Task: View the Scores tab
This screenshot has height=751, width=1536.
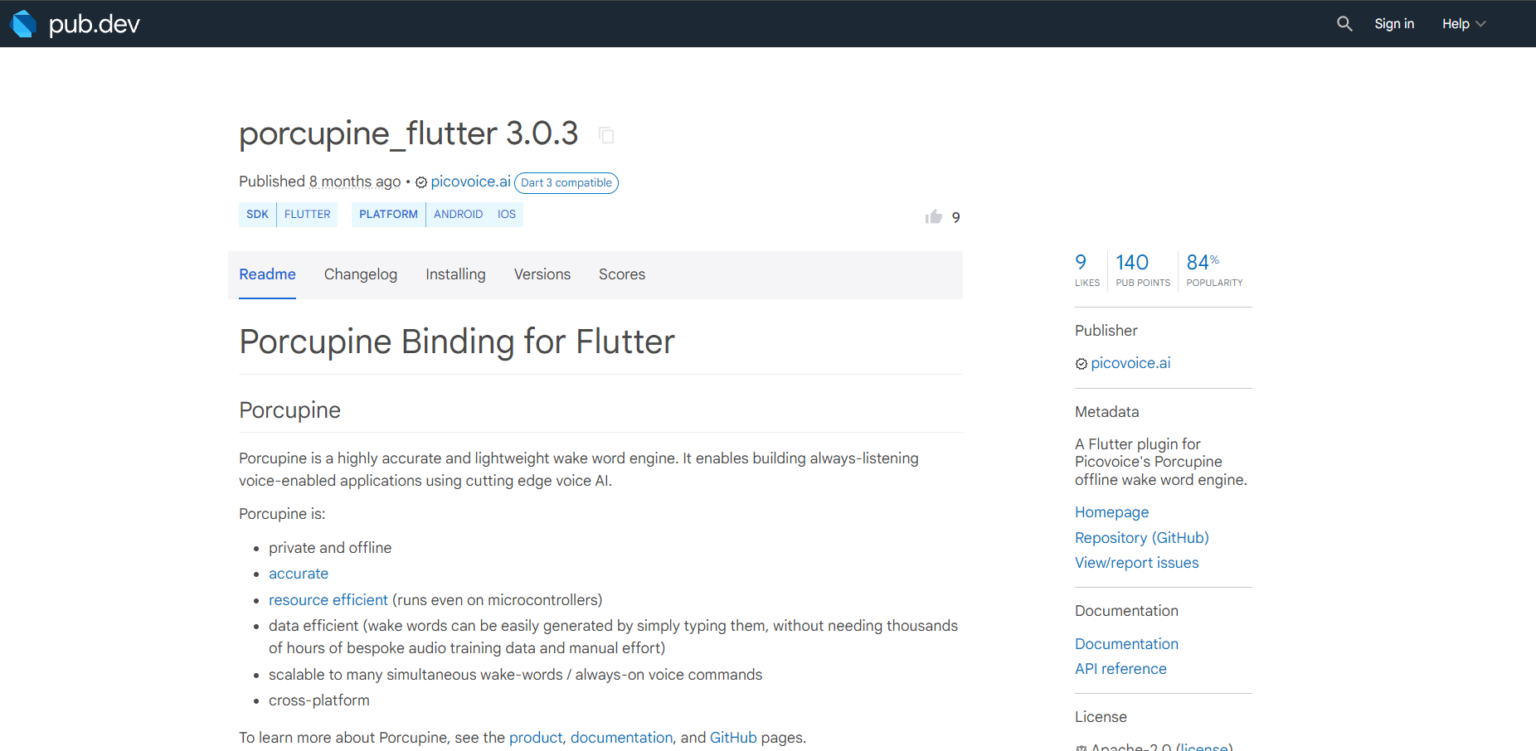Action: pos(621,274)
